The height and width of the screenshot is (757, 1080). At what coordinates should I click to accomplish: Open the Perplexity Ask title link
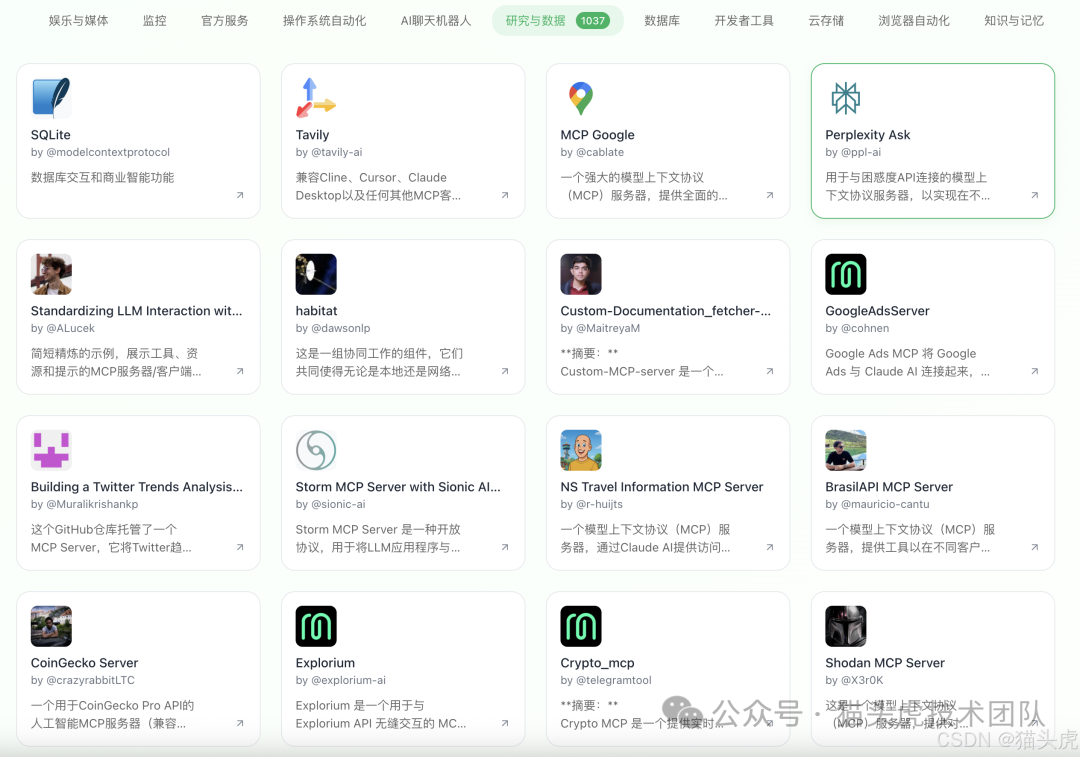[868, 135]
